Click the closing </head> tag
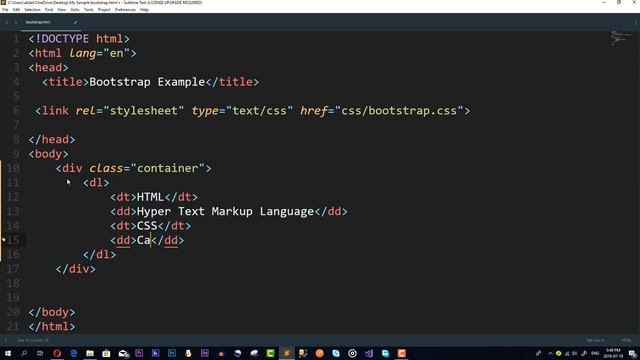This screenshot has width=640, height=360. [x=52, y=140]
